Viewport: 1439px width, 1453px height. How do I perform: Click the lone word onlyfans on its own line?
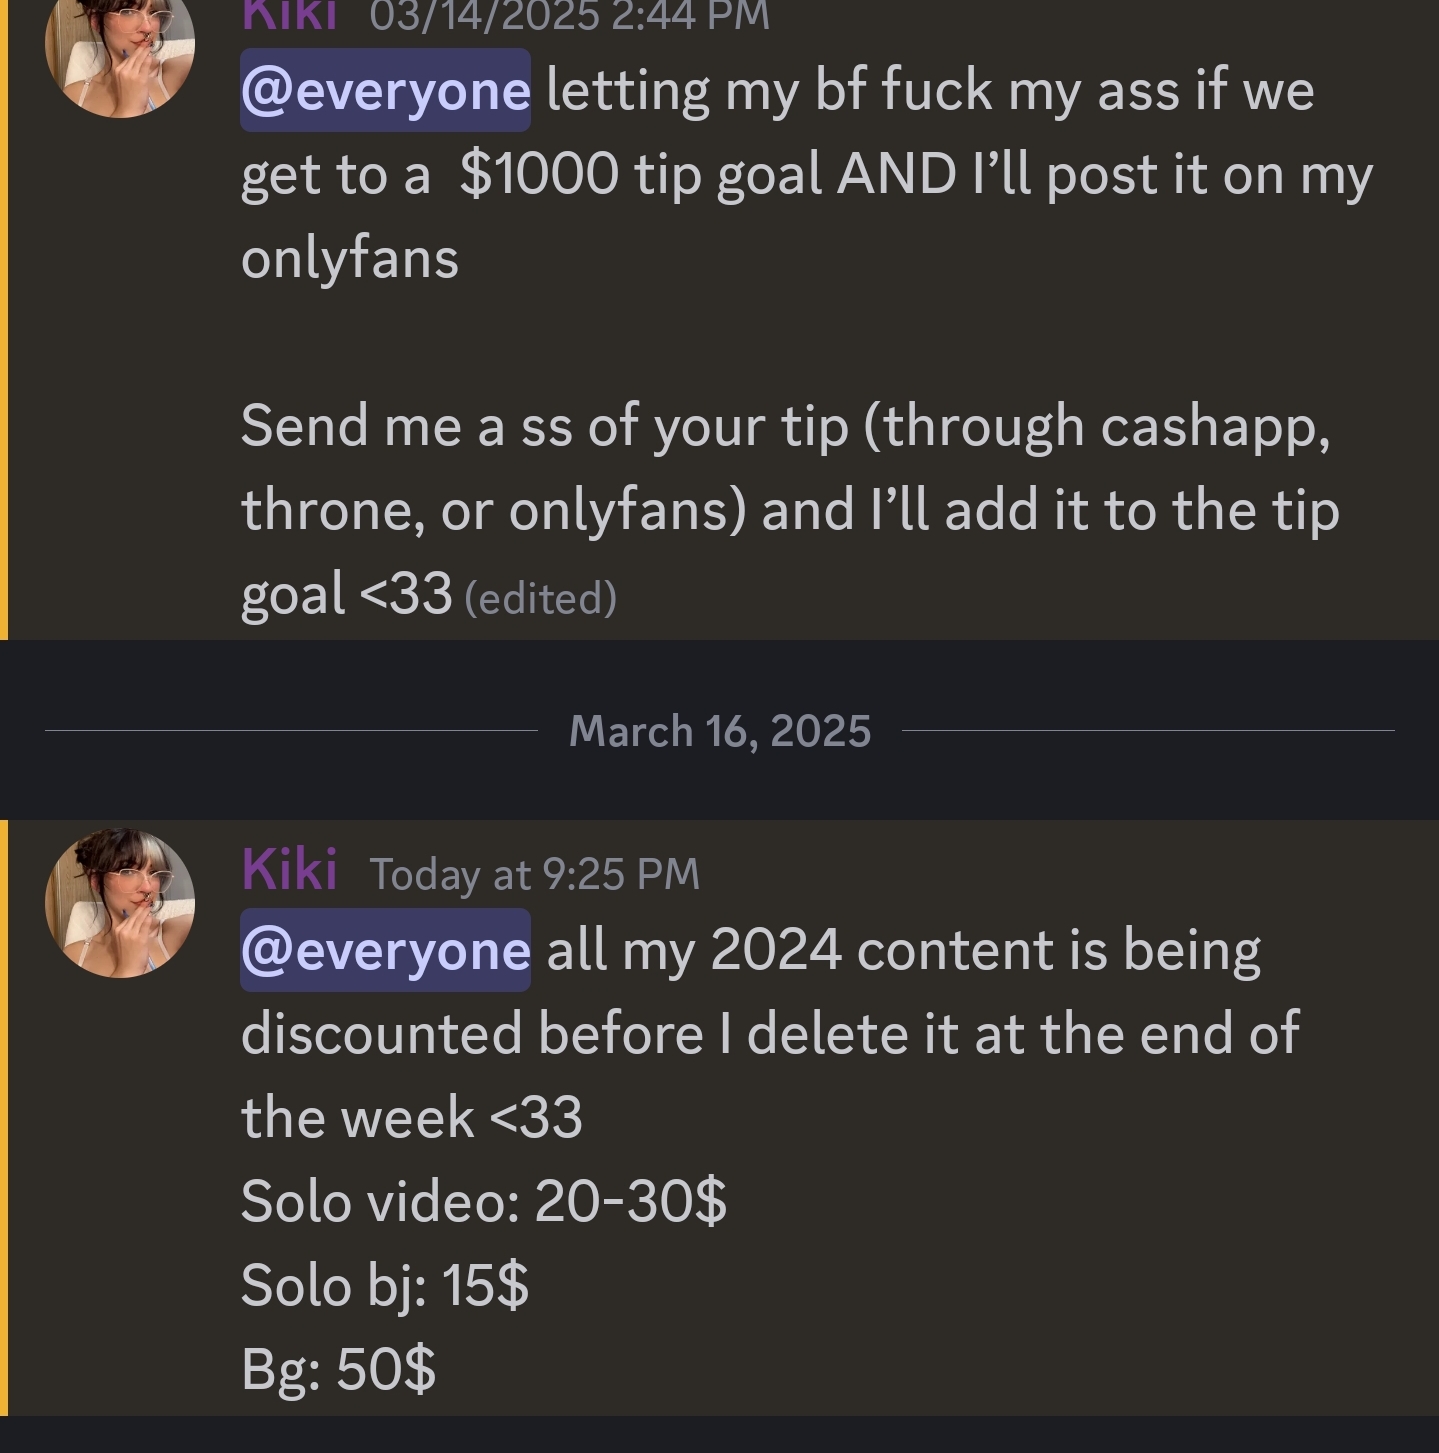click(349, 259)
